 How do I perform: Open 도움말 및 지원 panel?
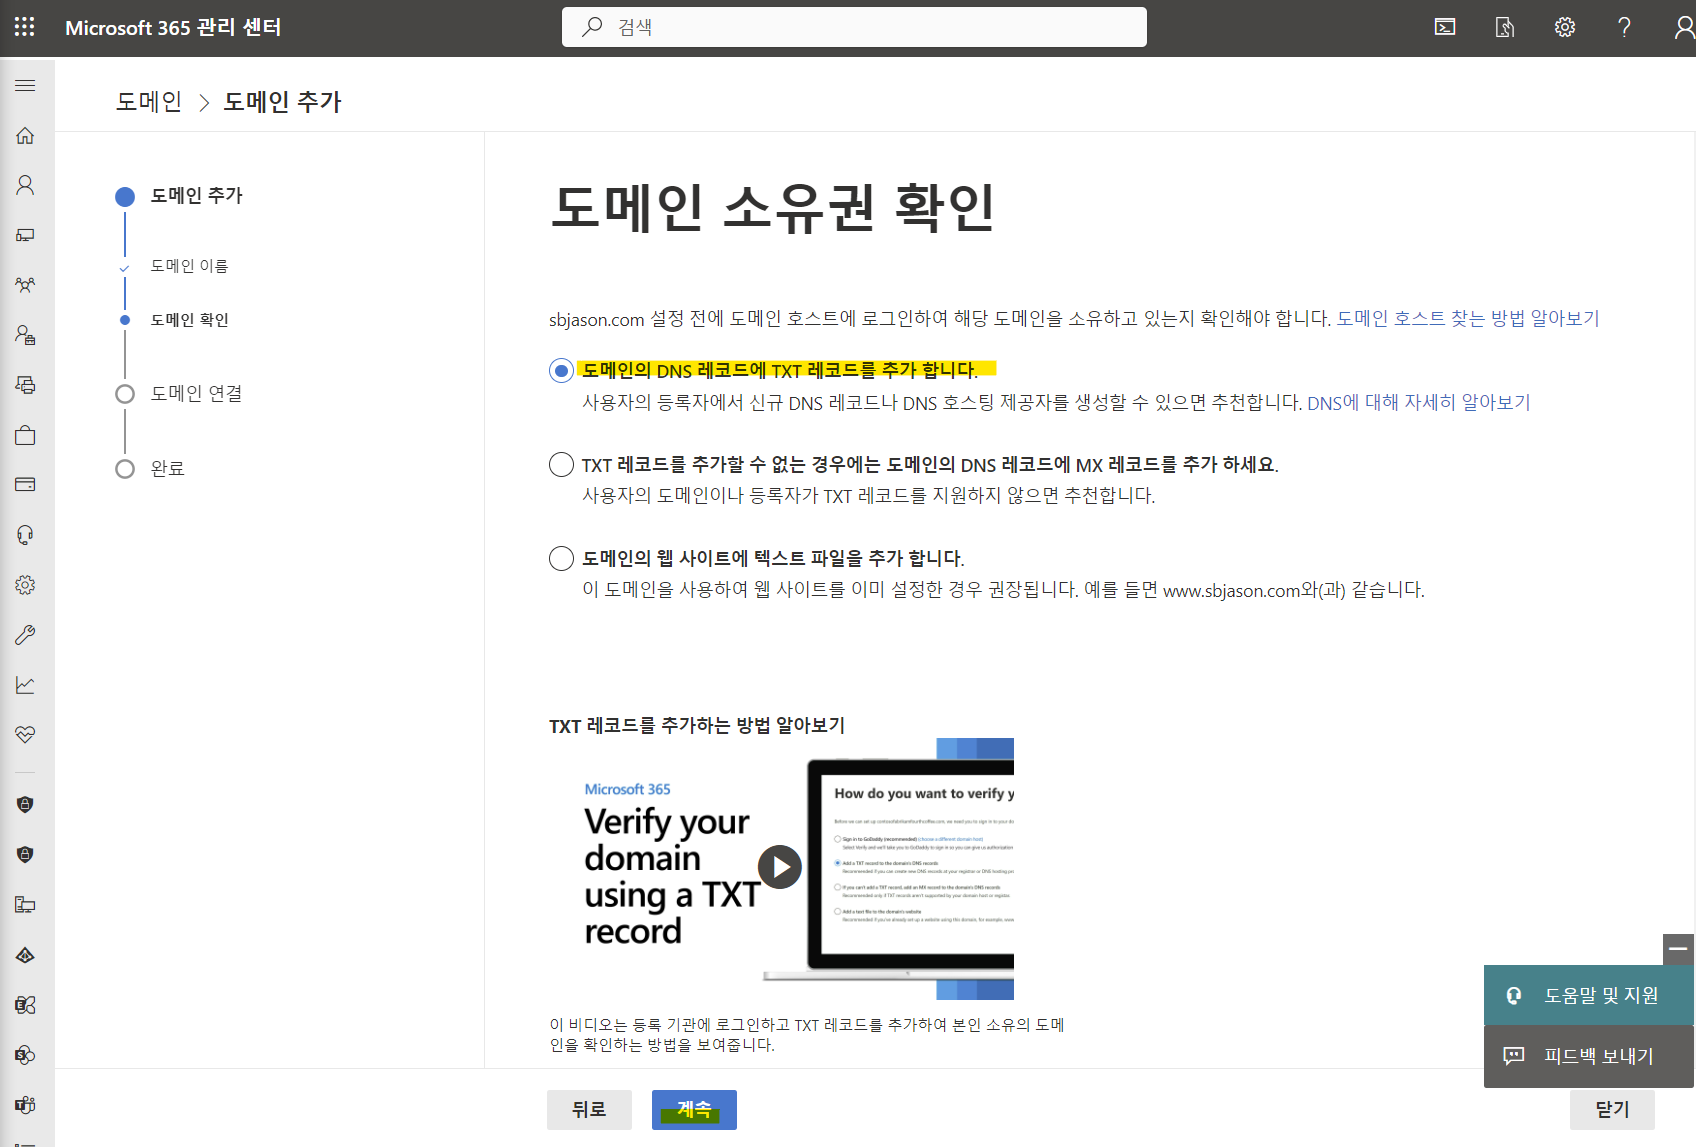[x=1588, y=995]
